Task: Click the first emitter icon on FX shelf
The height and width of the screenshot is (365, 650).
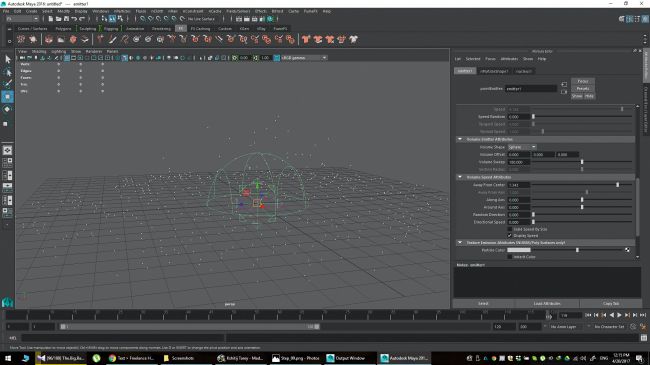Action: [x=21, y=39]
